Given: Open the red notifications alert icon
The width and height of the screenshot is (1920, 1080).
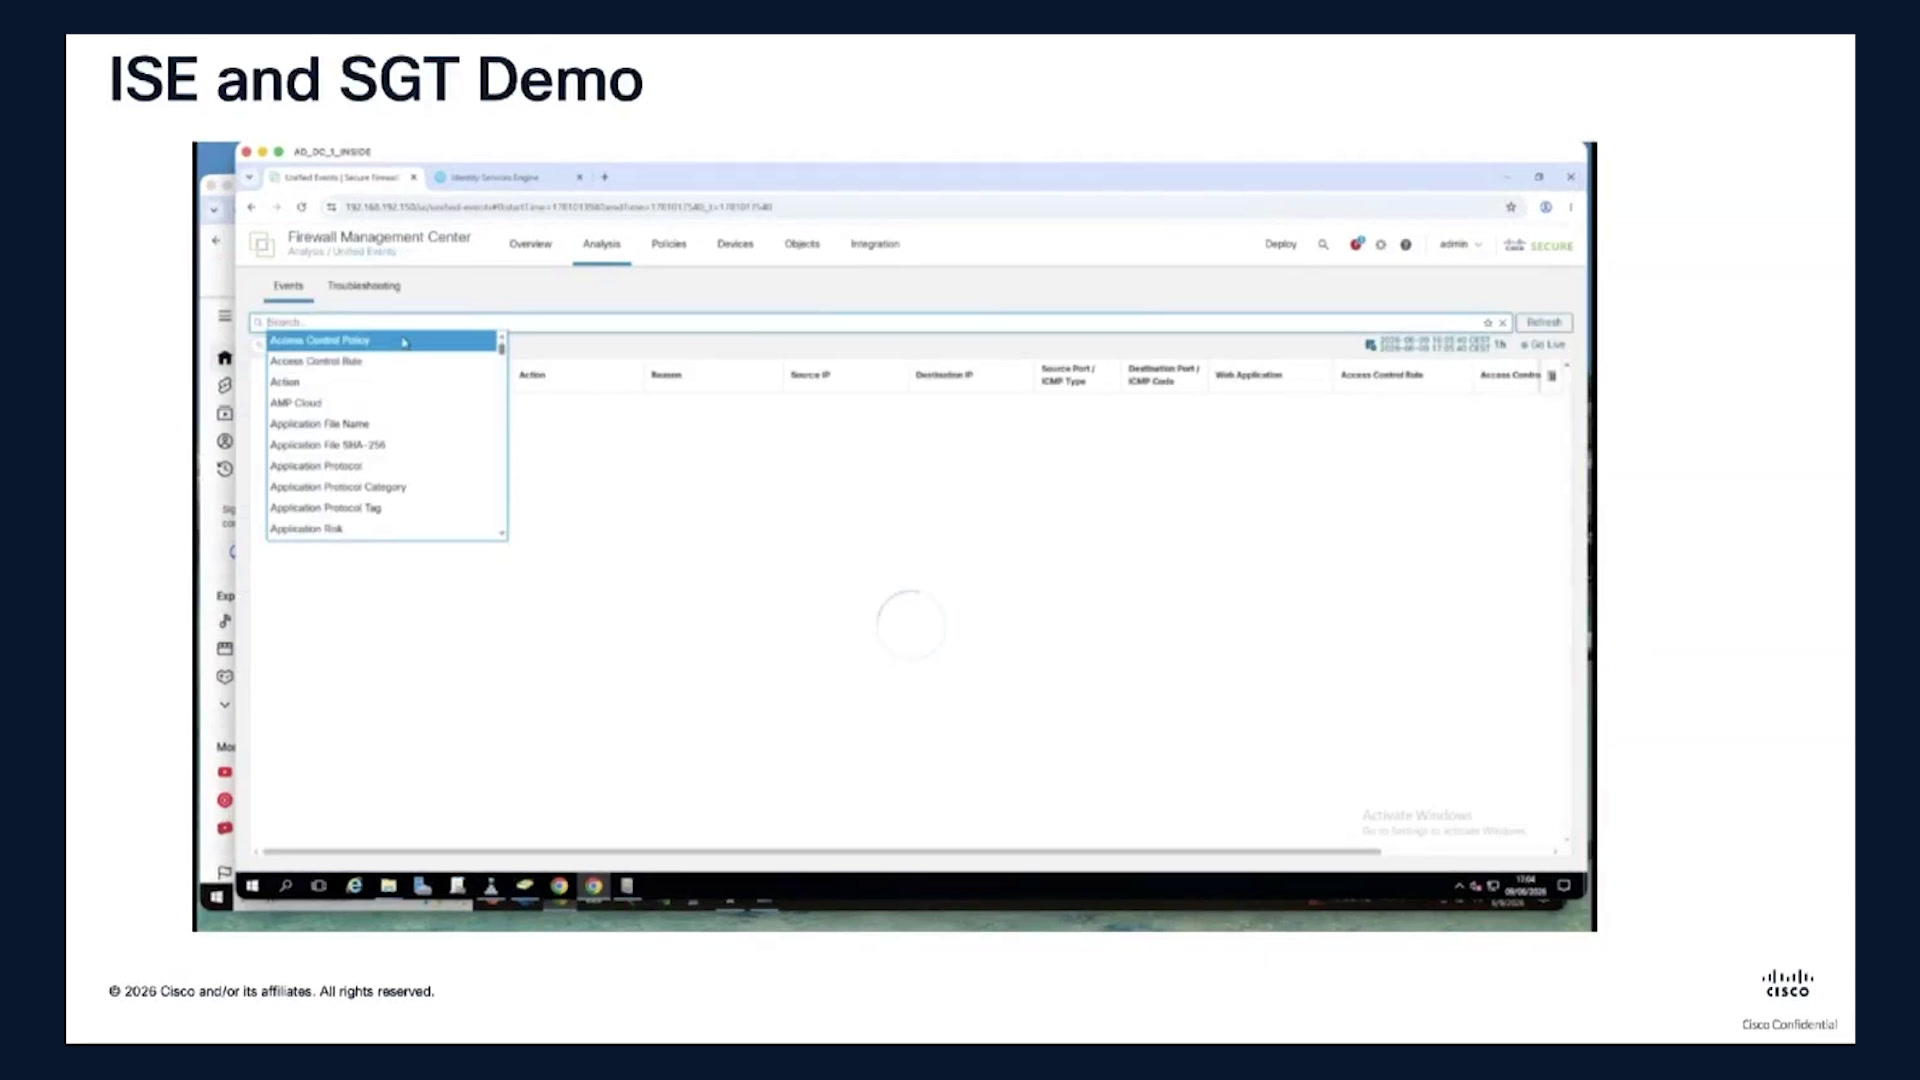Looking at the screenshot, I should coord(1356,244).
